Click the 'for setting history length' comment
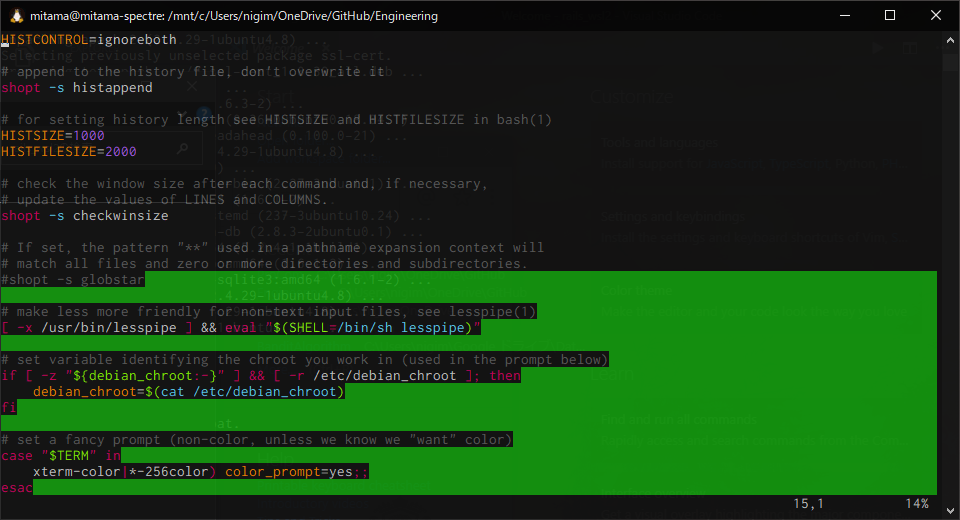960x520 pixels. tap(276, 119)
